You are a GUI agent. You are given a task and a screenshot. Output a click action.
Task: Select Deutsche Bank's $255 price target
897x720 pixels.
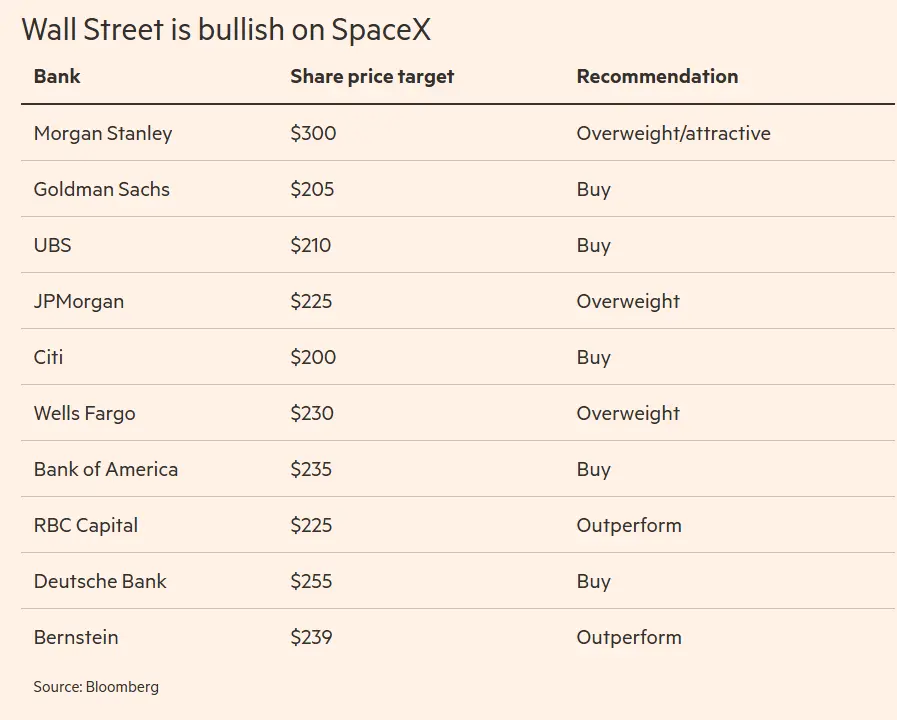pos(311,581)
